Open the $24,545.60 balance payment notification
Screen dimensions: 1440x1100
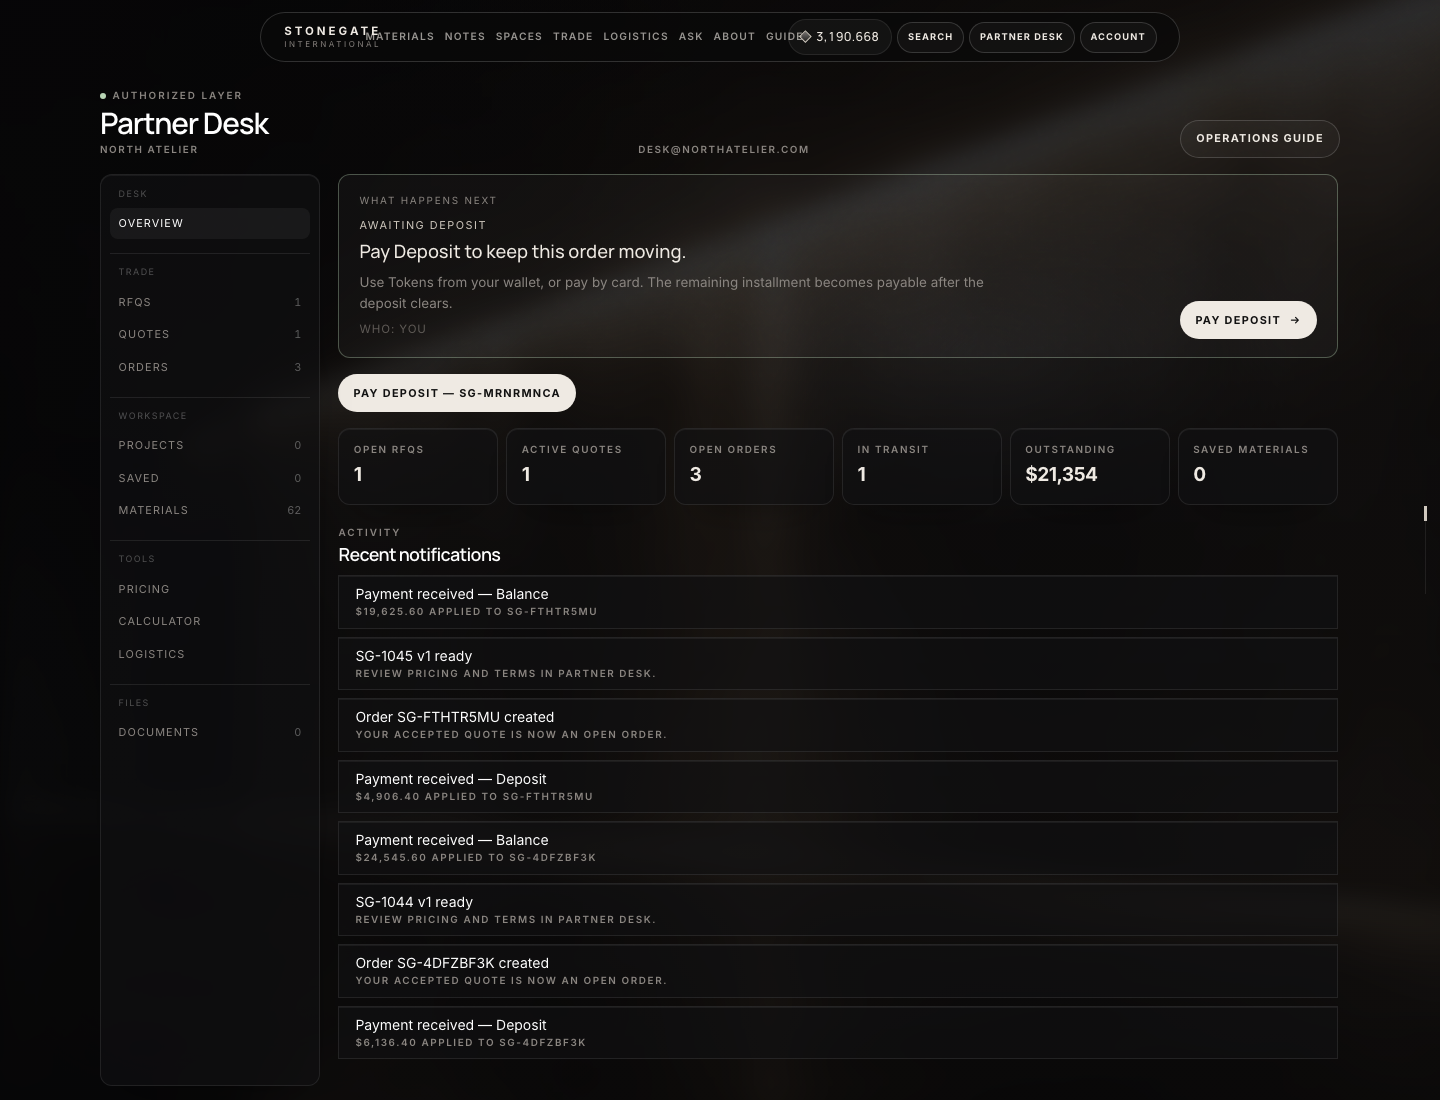pyautogui.click(x=838, y=848)
